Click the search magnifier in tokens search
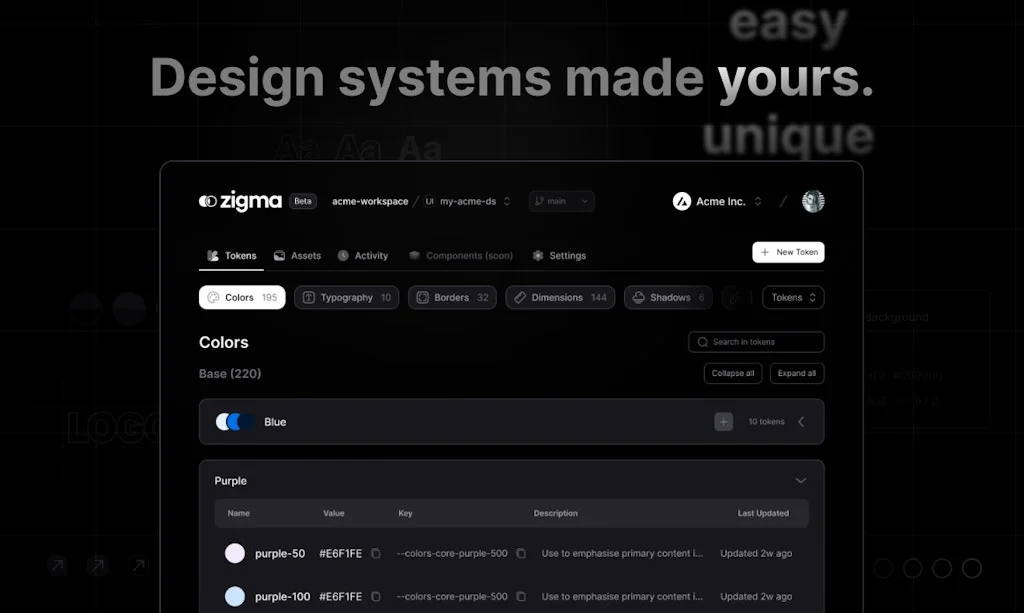1024x613 pixels. click(703, 342)
